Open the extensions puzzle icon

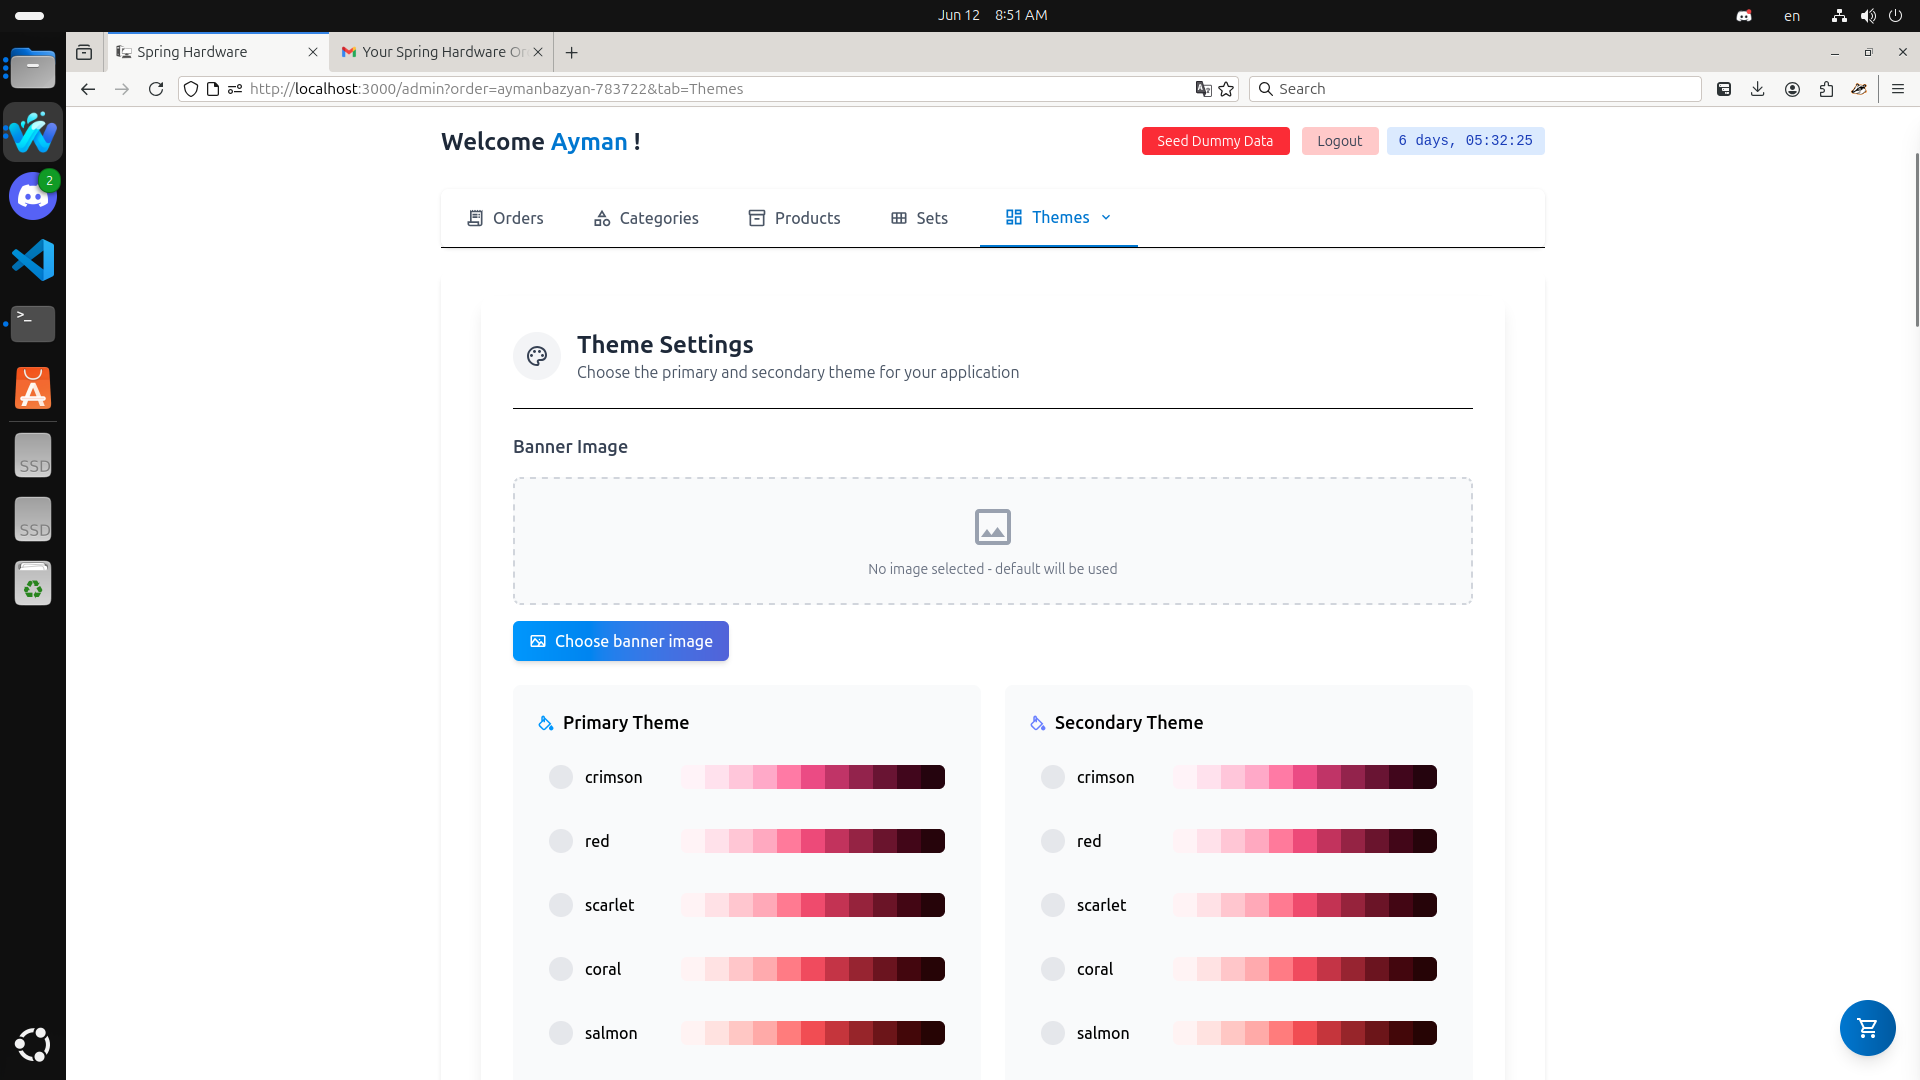[1826, 89]
